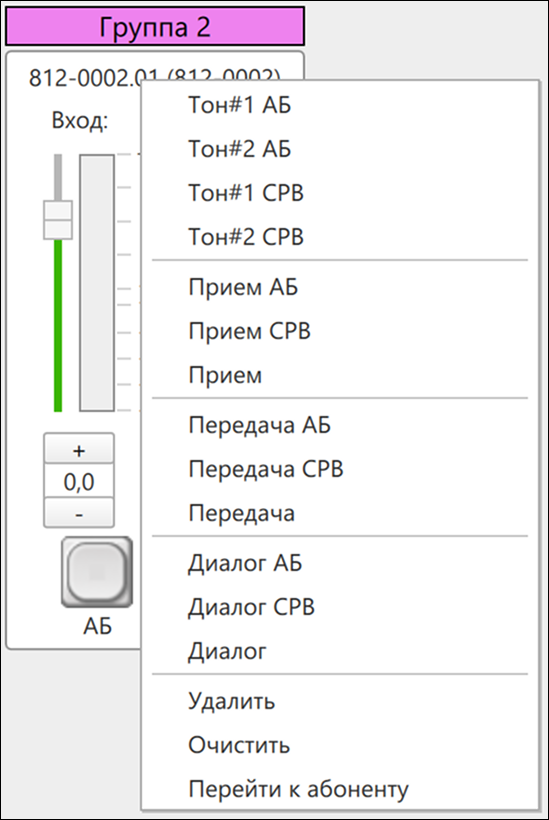This screenshot has width=549, height=820.
Task: Choose the plain Диалог entry
Action: pos(340,651)
